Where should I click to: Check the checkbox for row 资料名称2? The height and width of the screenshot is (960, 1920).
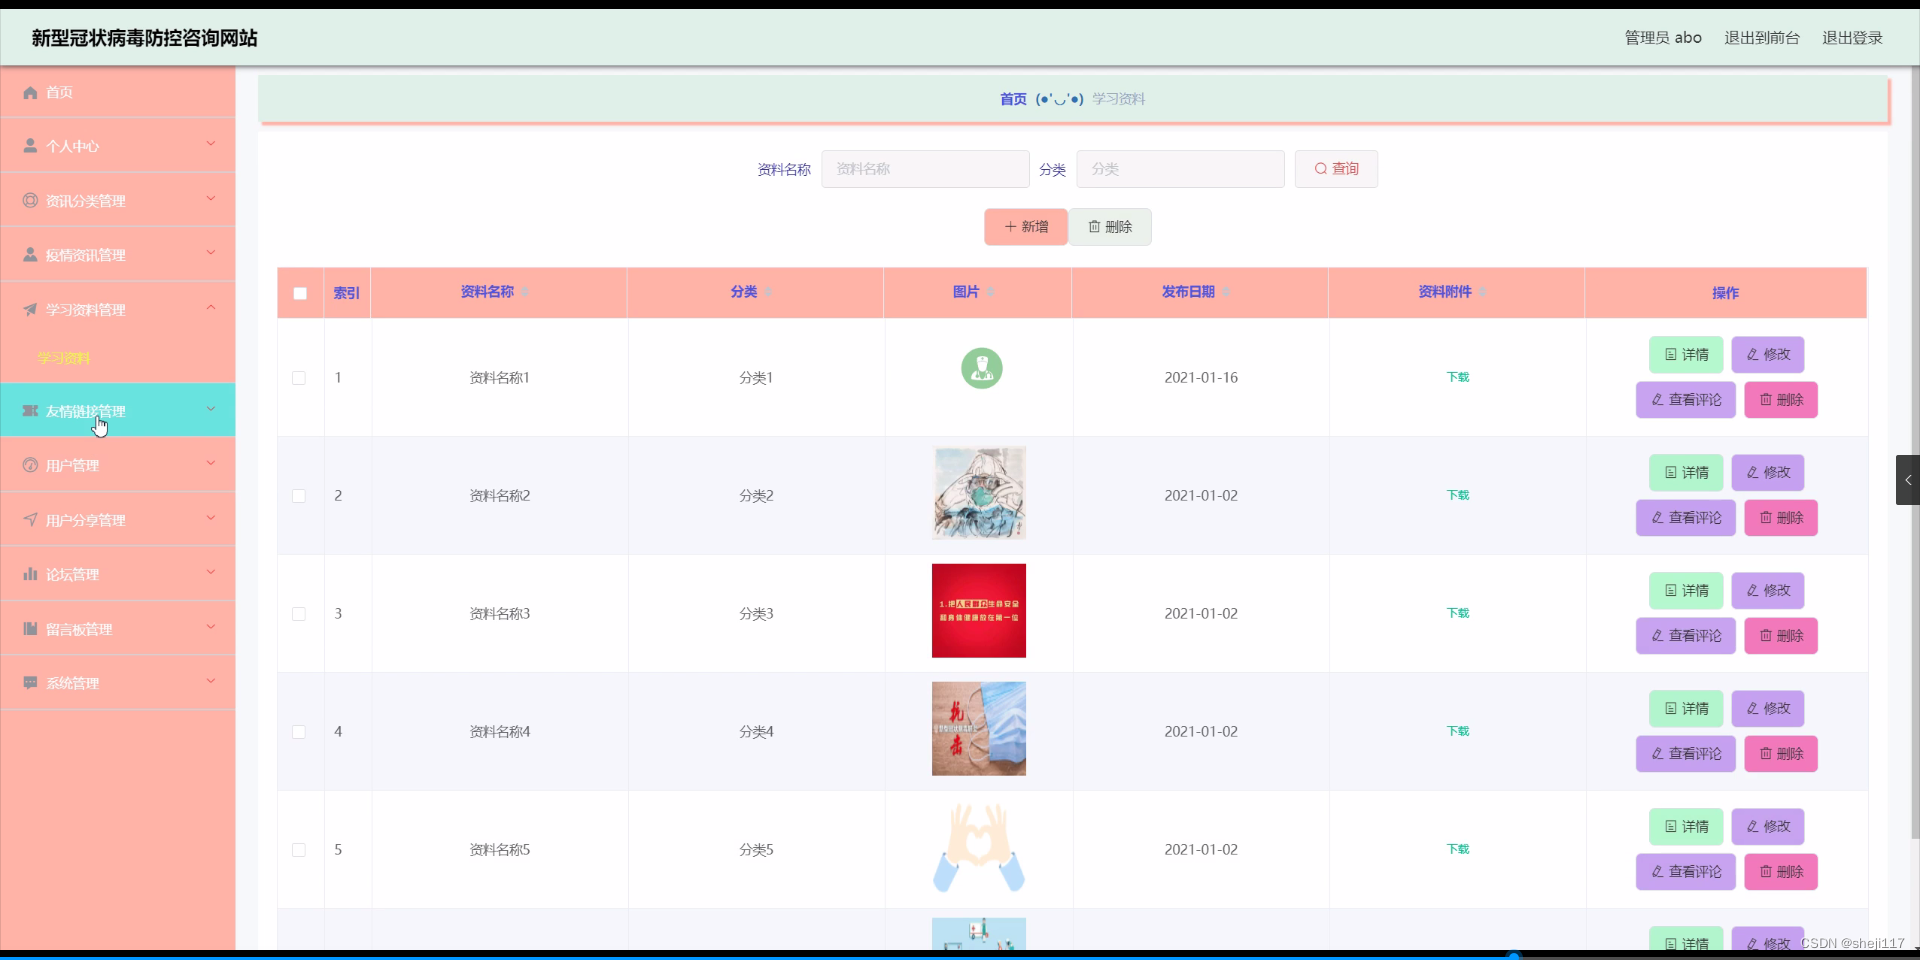[299, 496]
